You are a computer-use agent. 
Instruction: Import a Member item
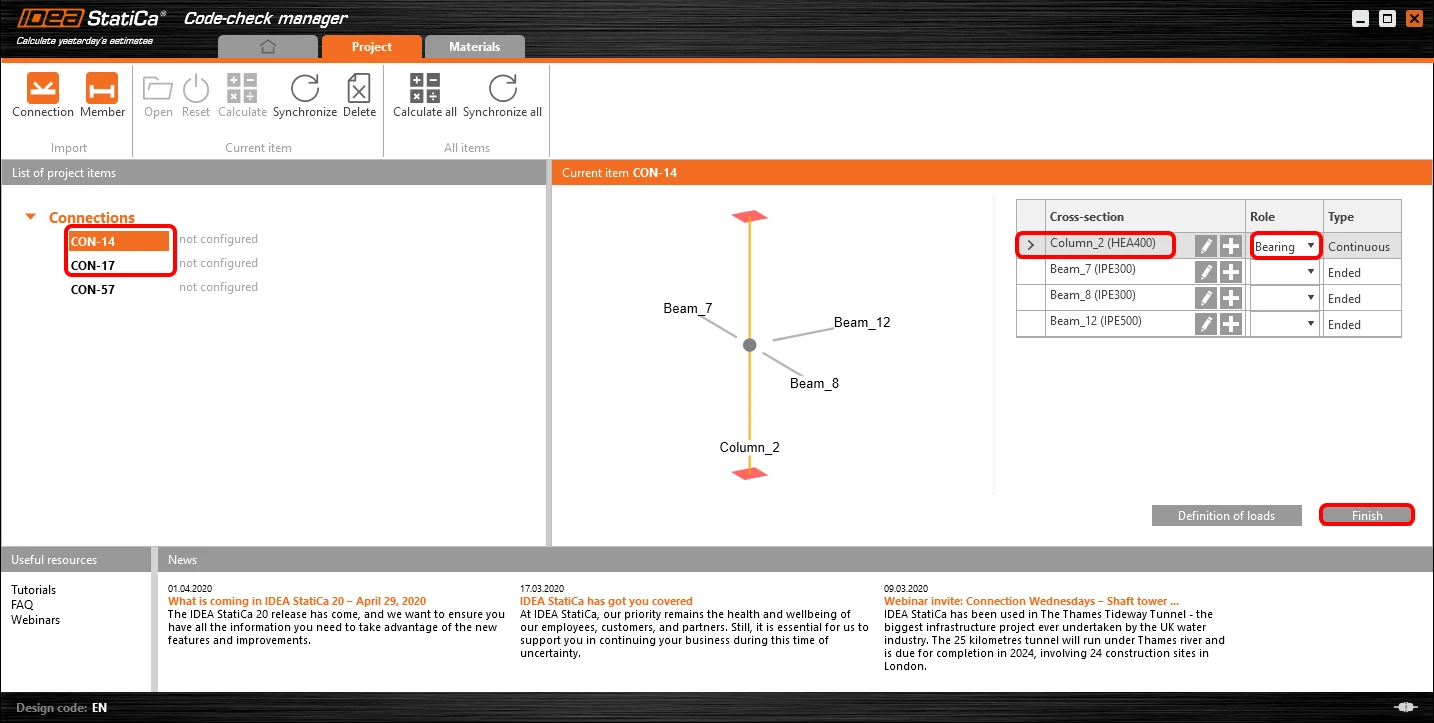click(102, 96)
